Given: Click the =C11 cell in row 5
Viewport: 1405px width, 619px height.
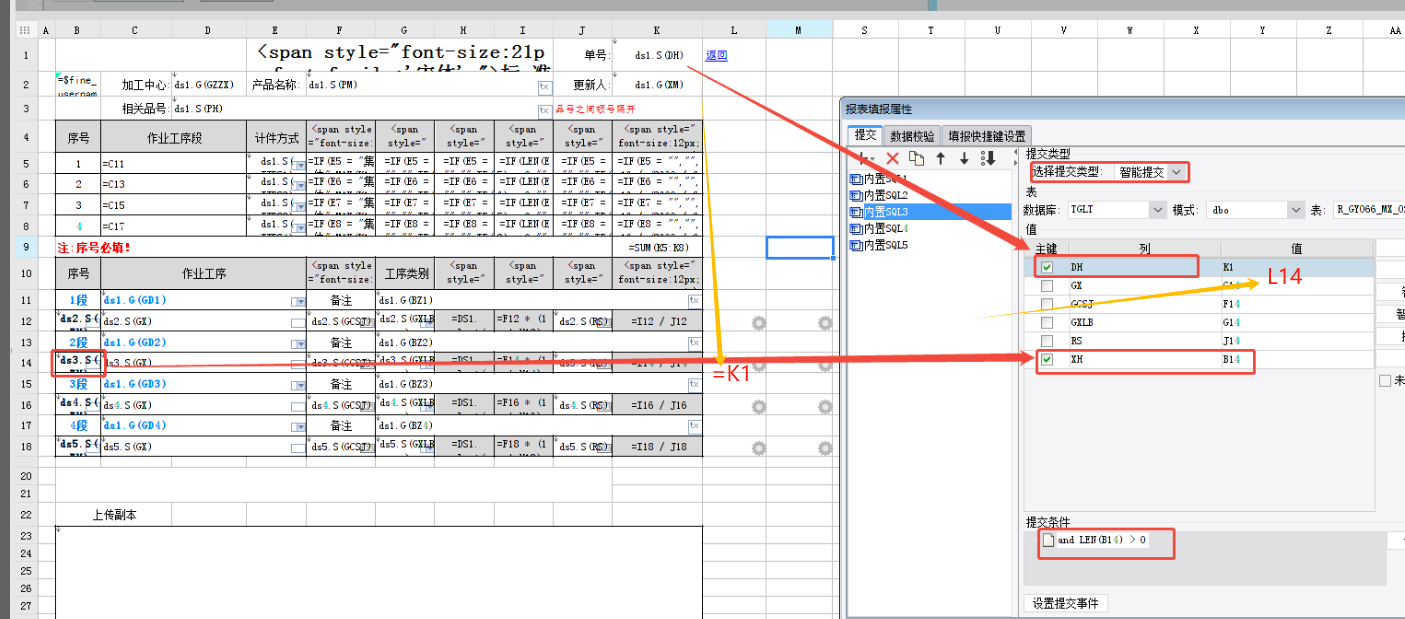Looking at the screenshot, I should [174, 164].
